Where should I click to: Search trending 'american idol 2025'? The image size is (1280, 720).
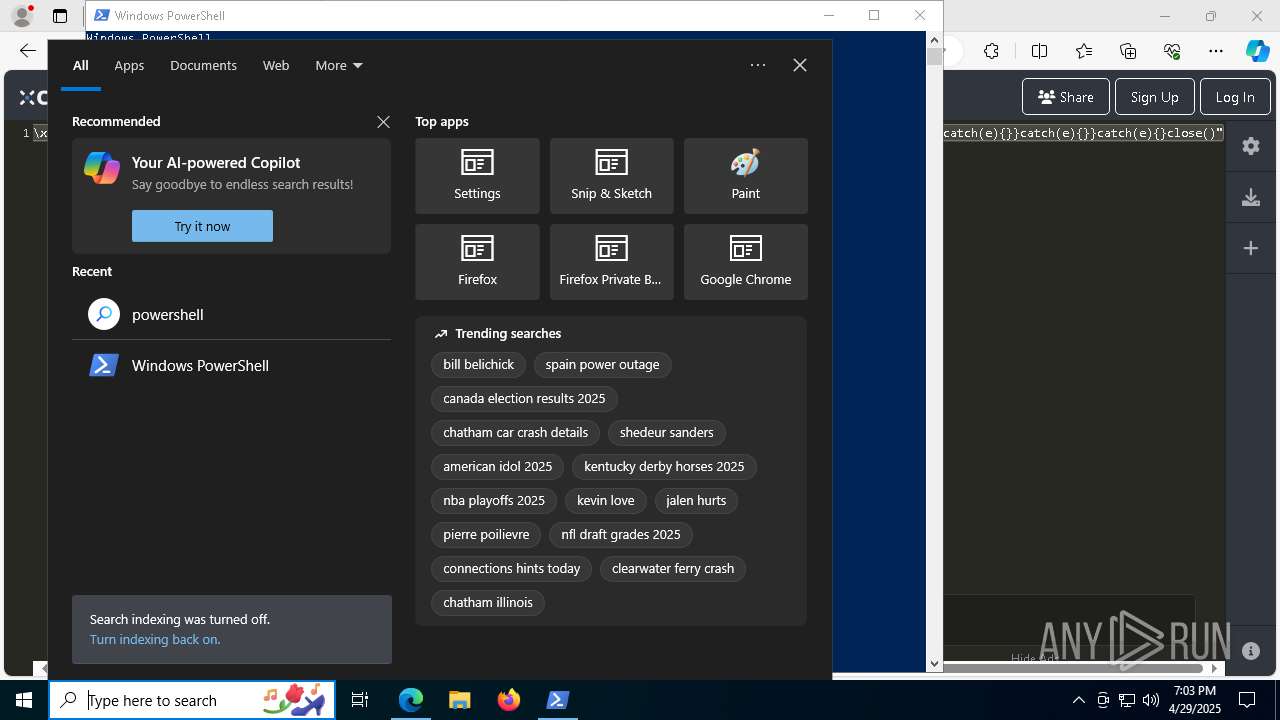(497, 467)
